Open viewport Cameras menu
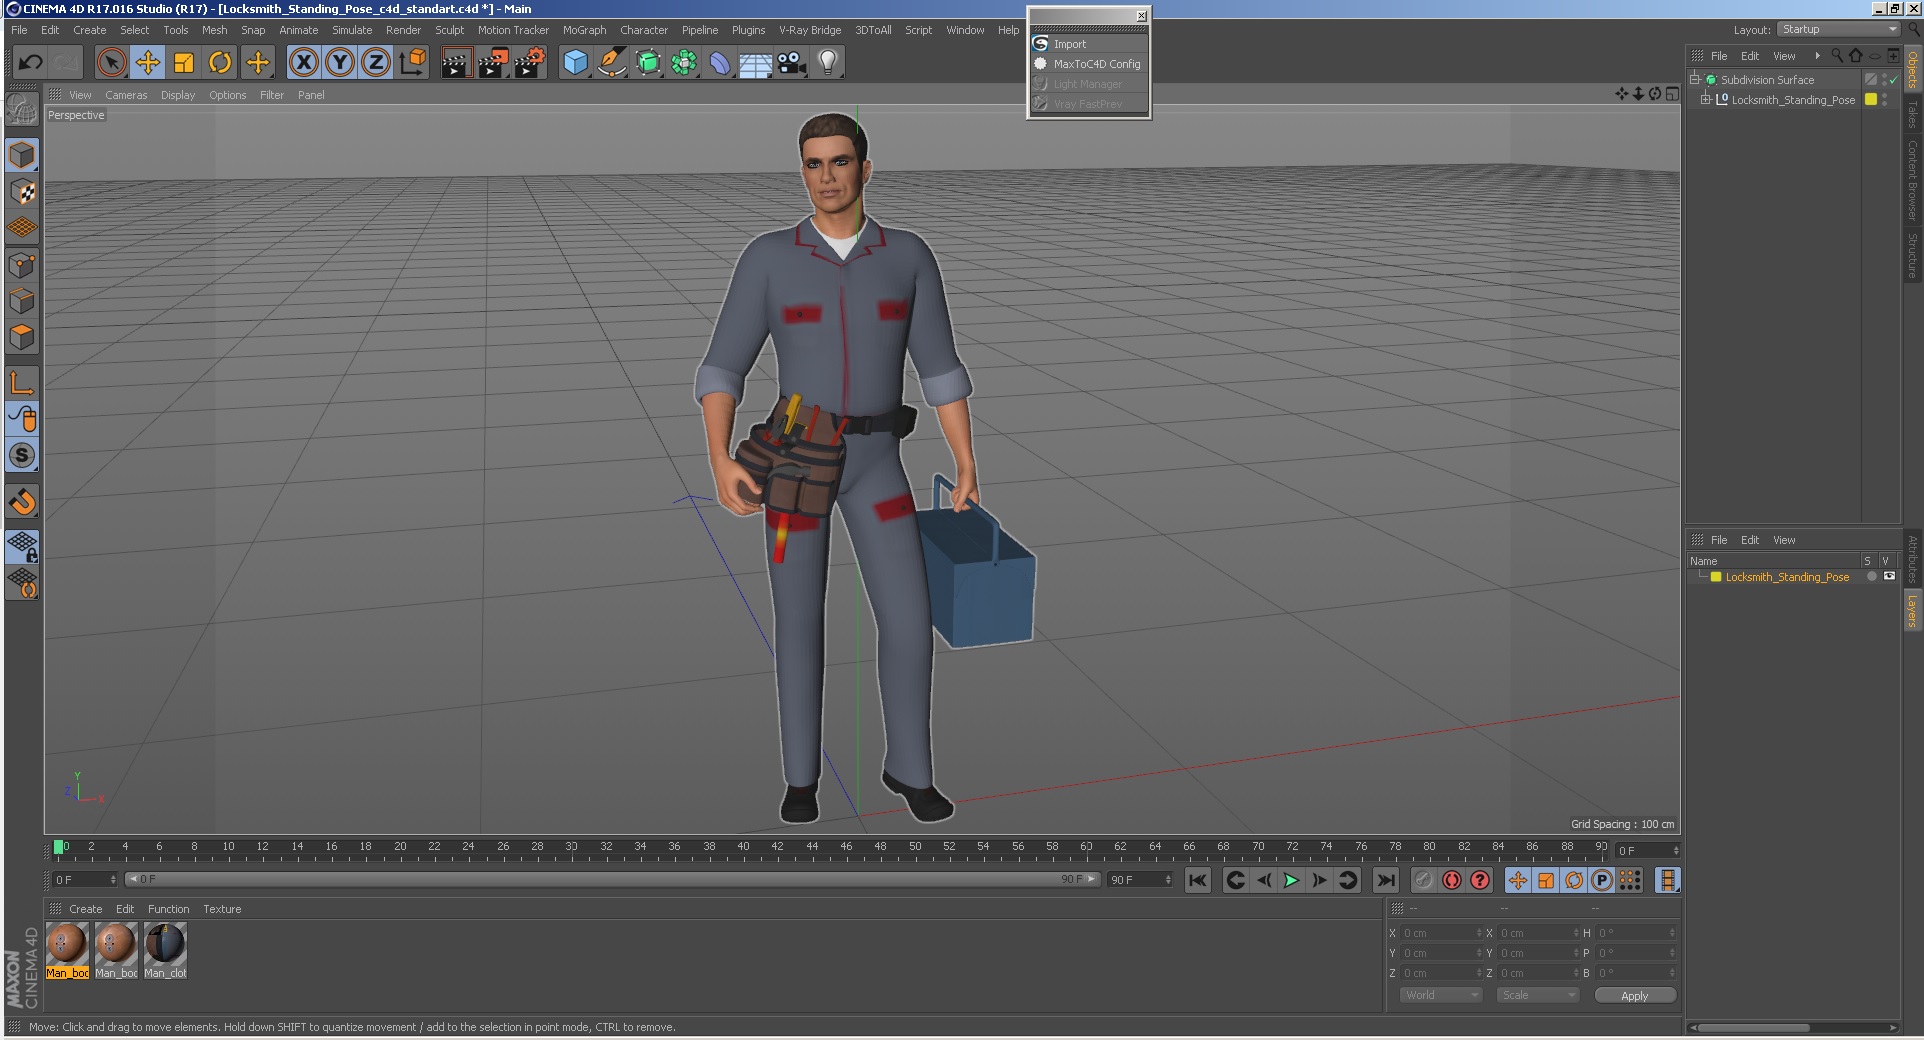This screenshot has height=1040, width=1924. 126,95
